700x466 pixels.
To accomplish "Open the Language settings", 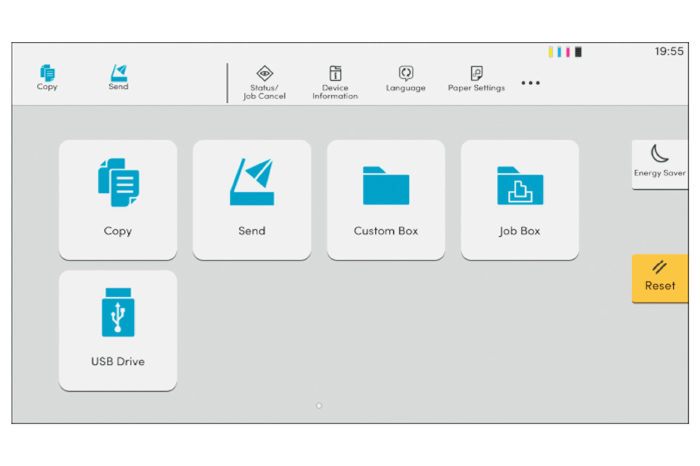I will tap(405, 80).
